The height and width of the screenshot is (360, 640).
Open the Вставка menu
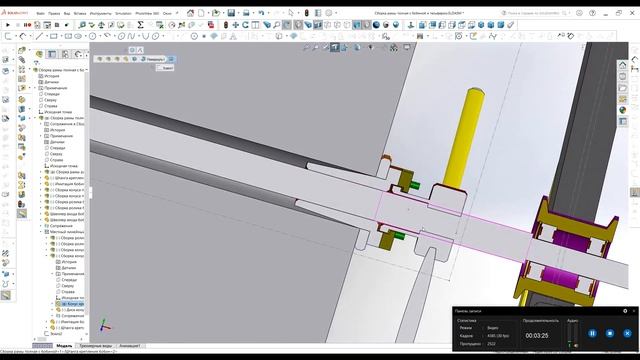tap(80, 13)
